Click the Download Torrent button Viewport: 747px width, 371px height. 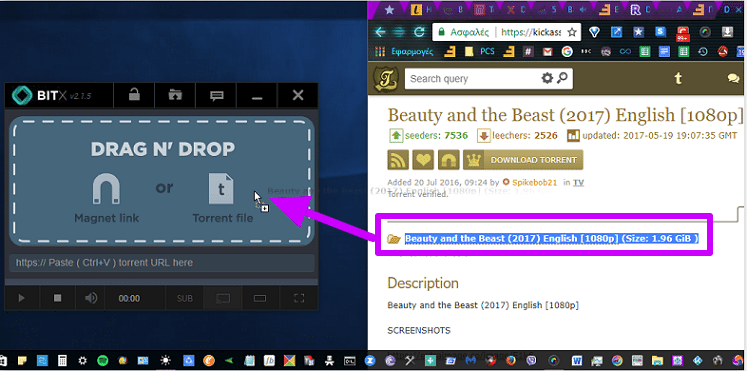tap(523, 160)
